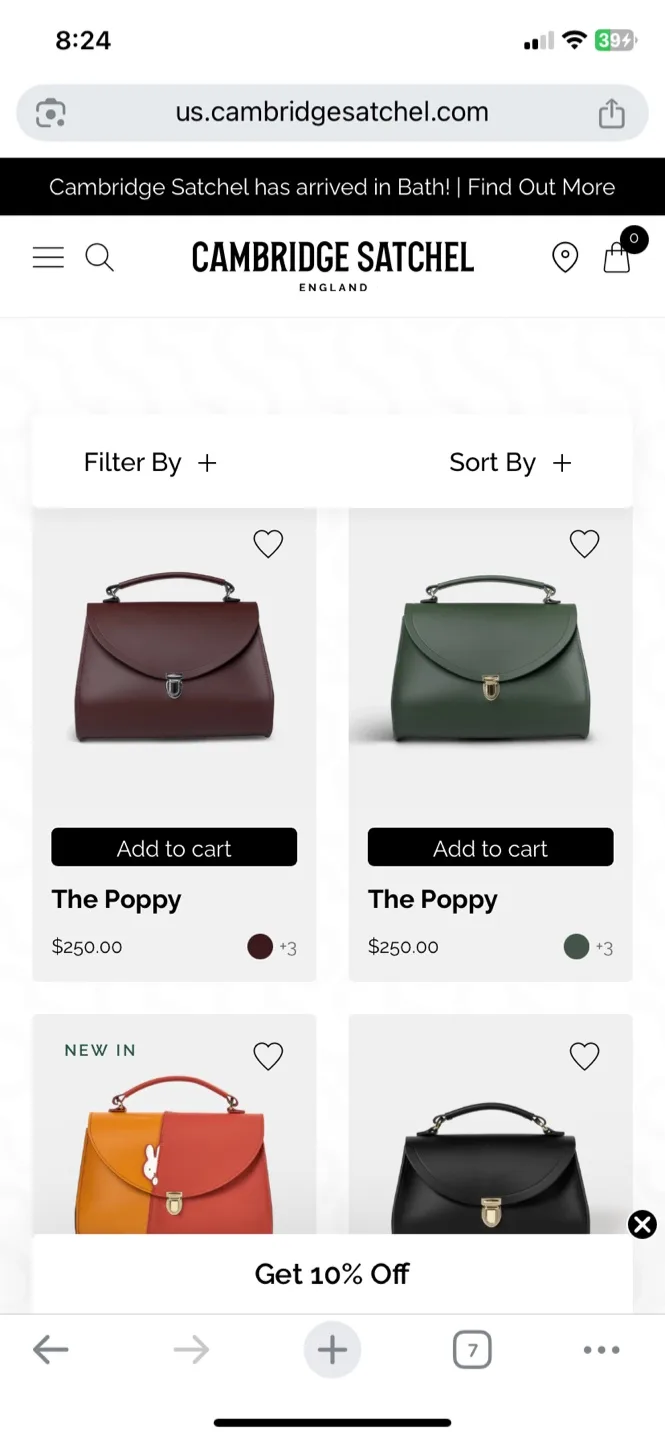Favorite the orange Poppy with the heart toggle
Image resolution: width=665 pixels, height=1440 pixels.
pos(268,1055)
